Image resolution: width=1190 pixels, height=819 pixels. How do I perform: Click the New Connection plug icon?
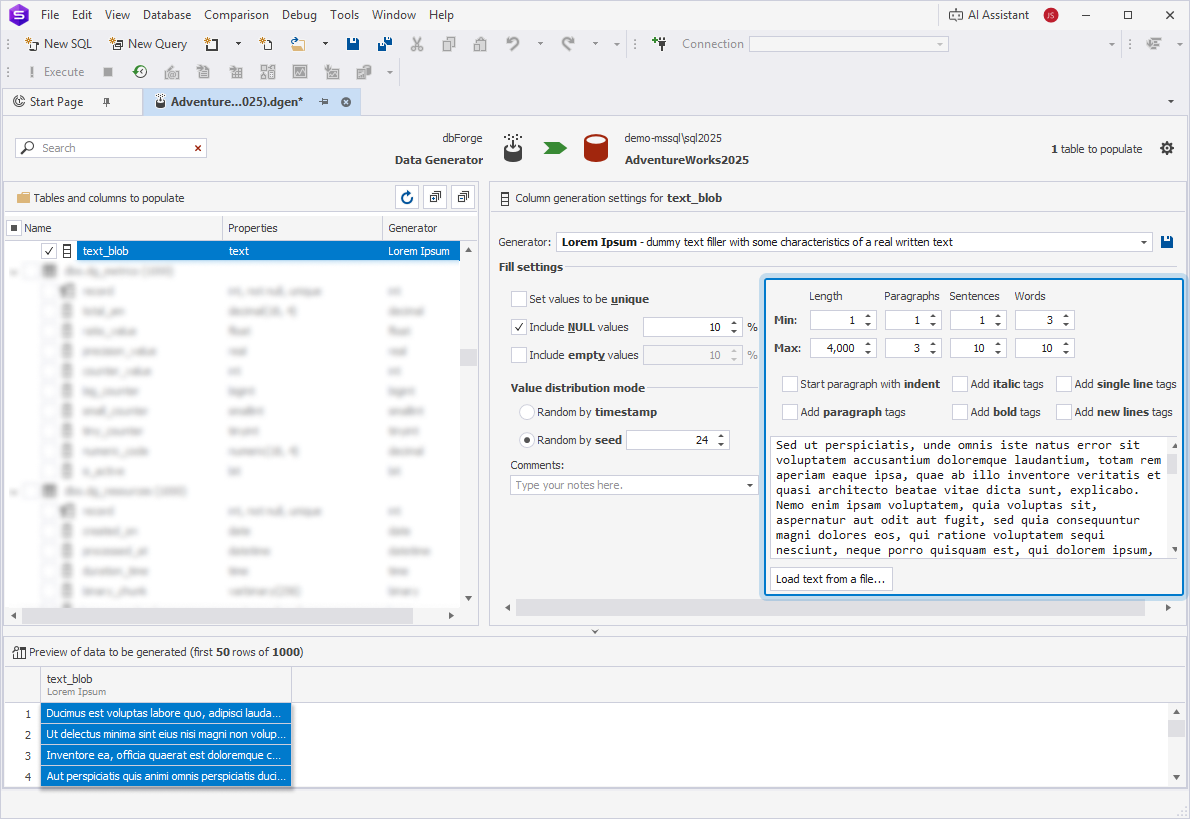[x=660, y=44]
